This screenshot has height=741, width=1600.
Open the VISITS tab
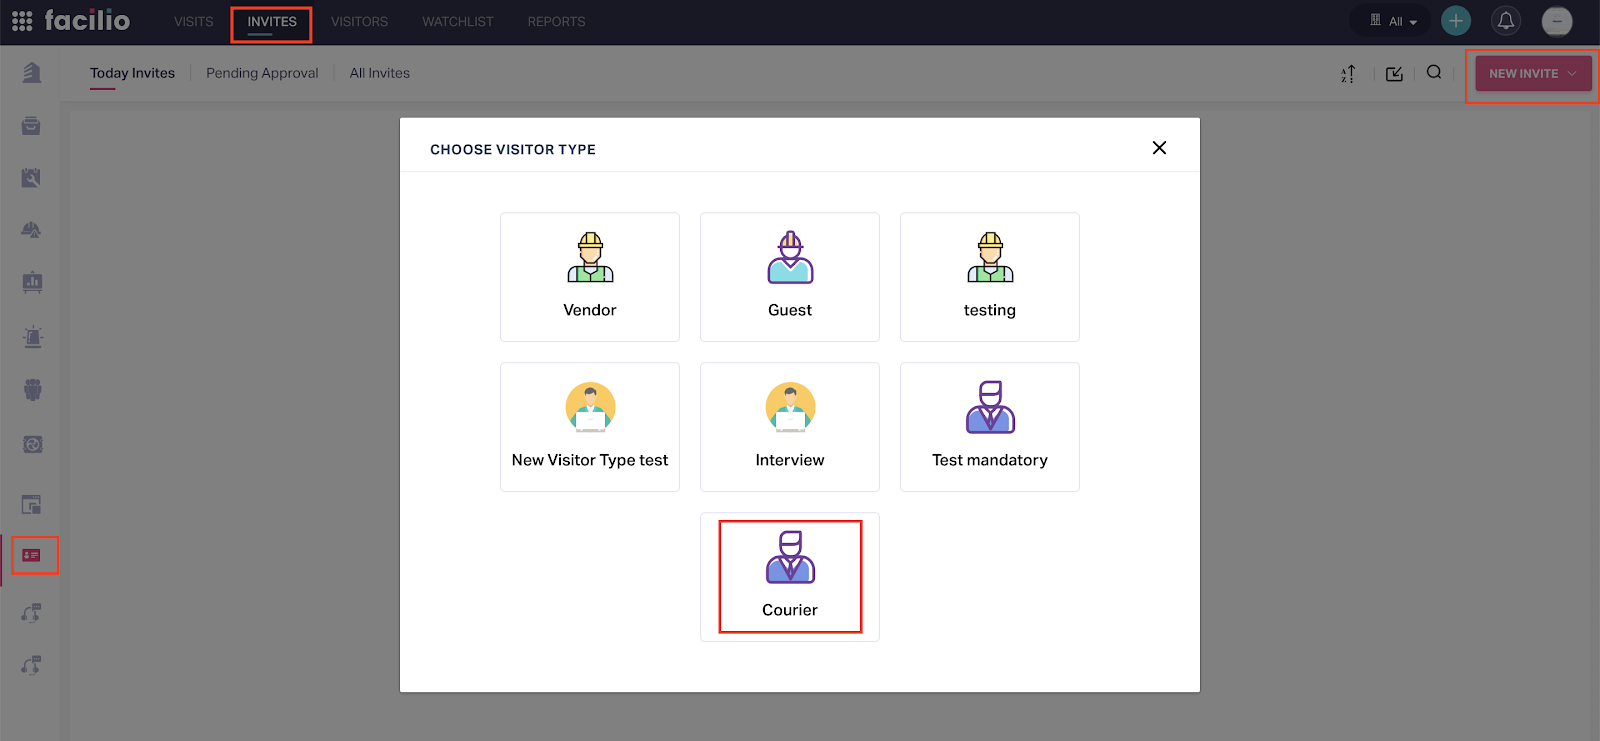(194, 22)
